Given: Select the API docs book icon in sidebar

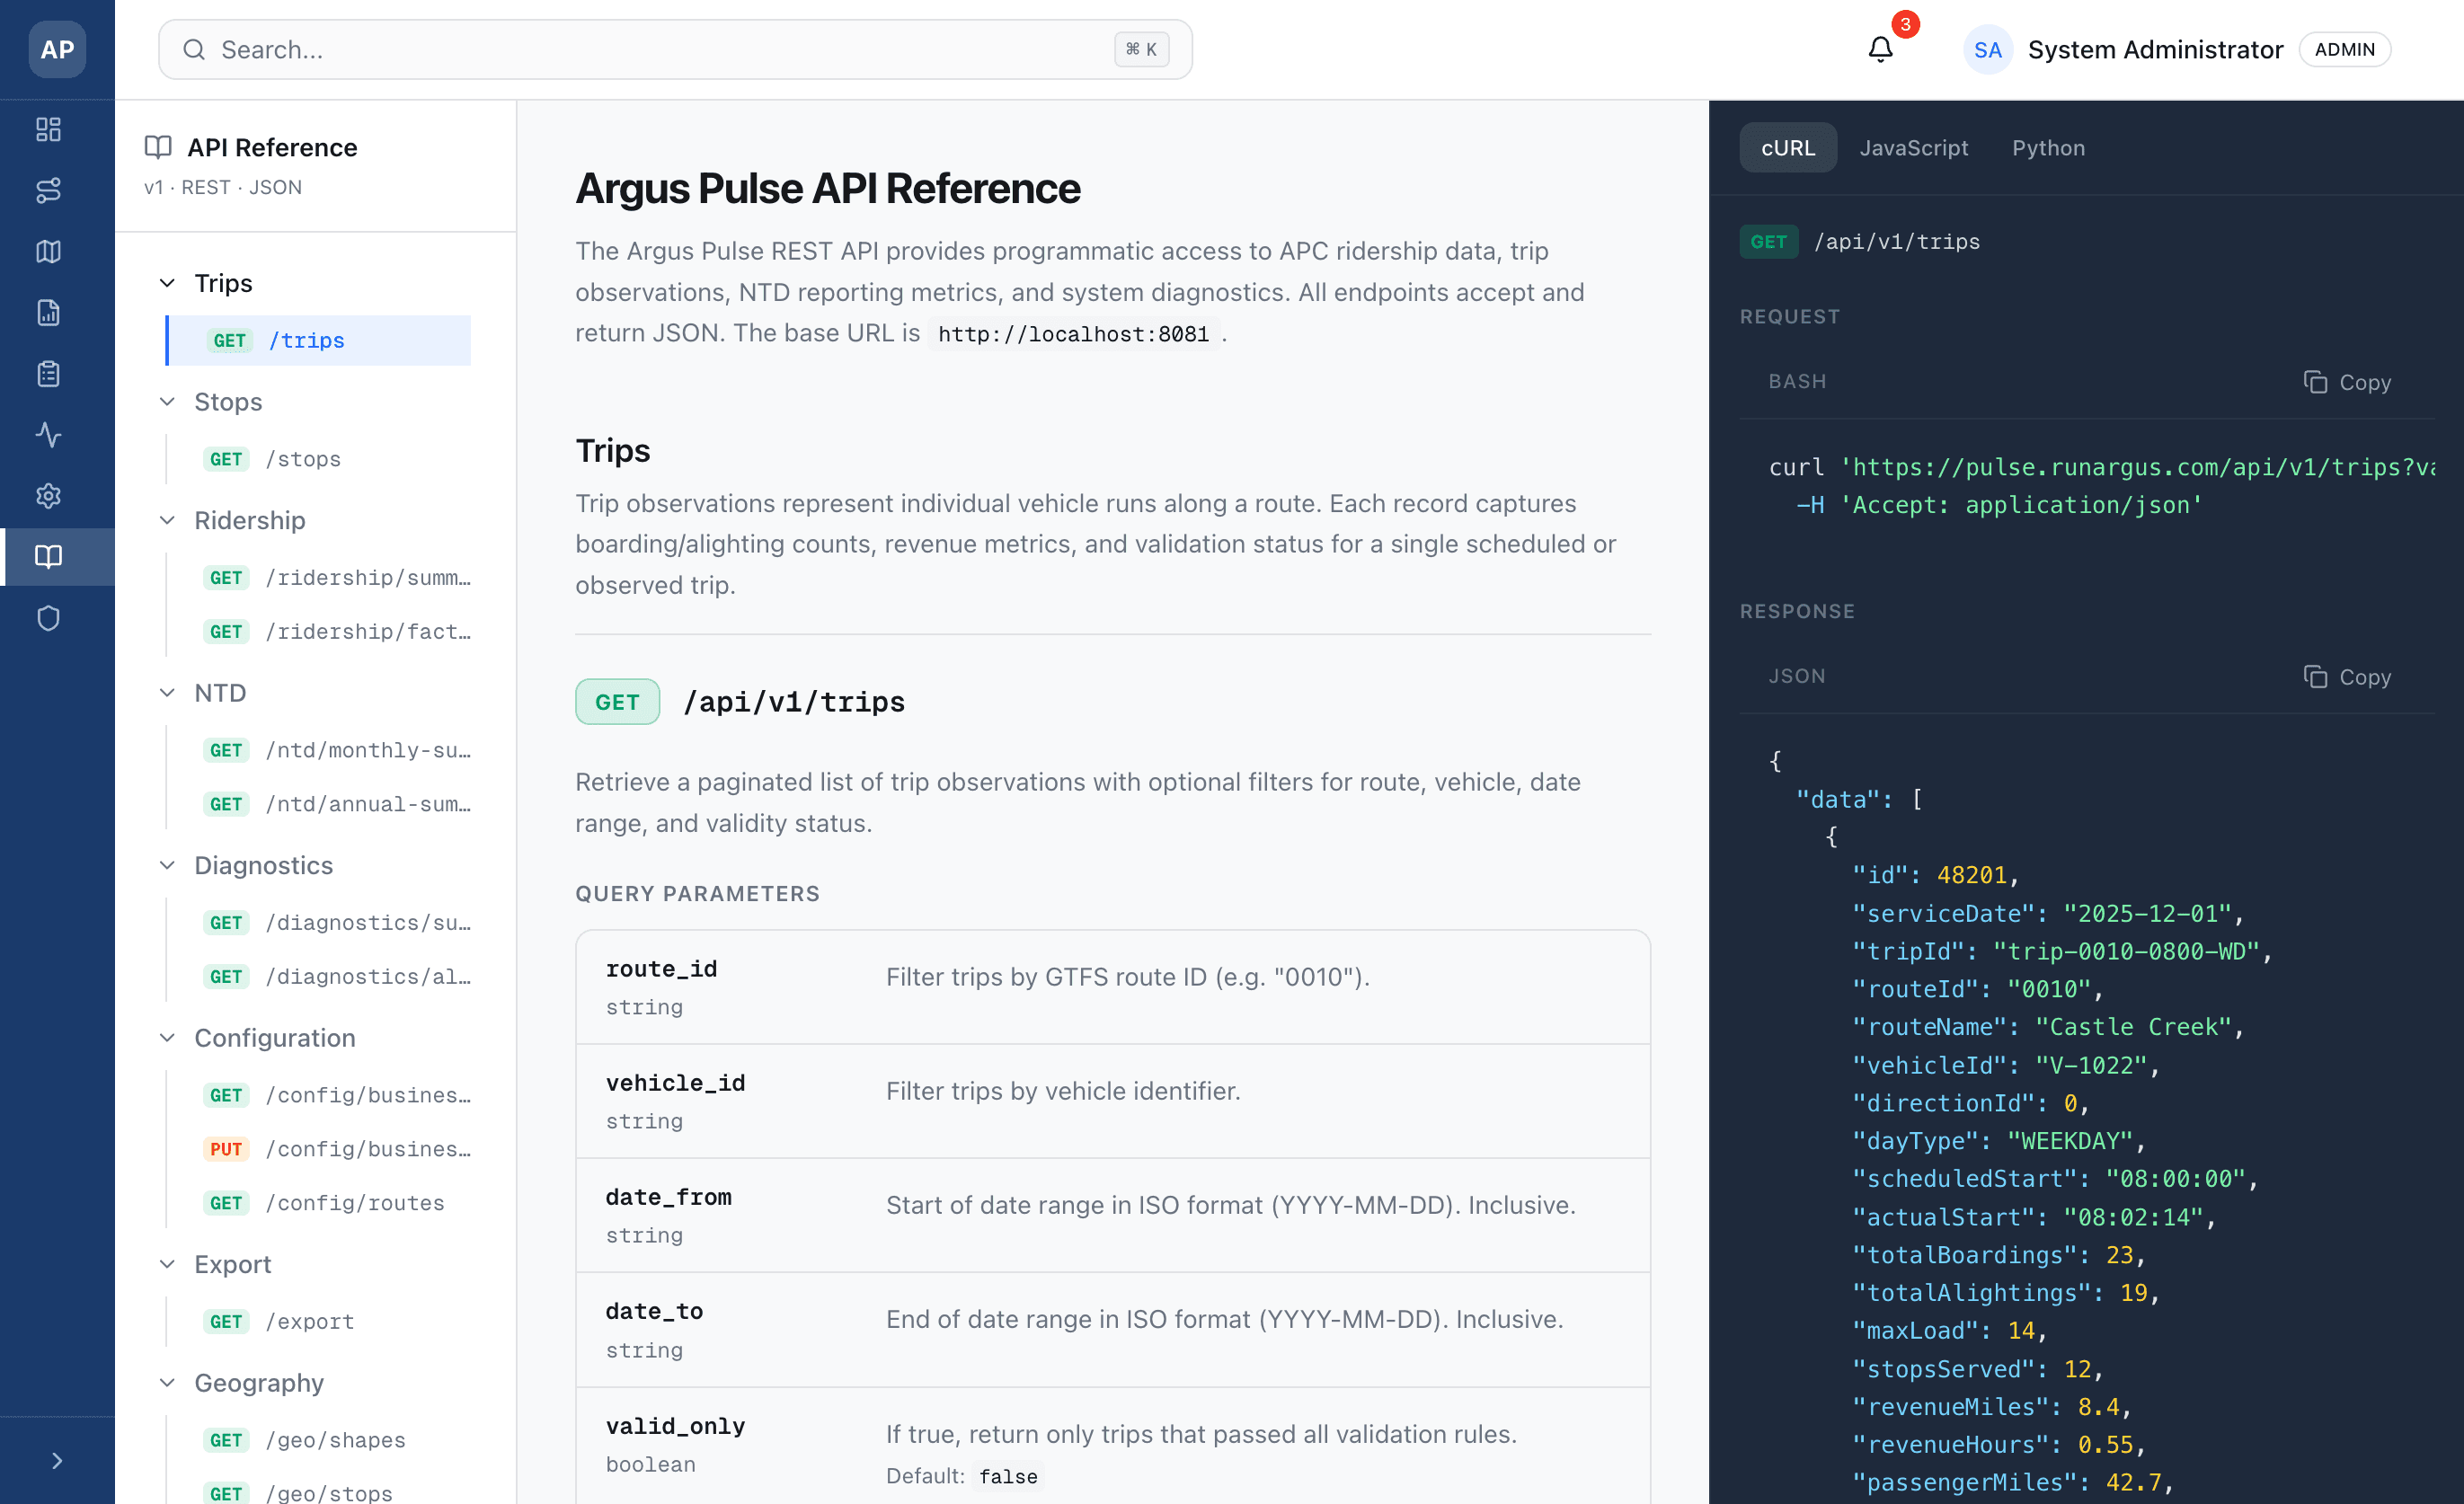Looking at the screenshot, I should (x=48, y=557).
